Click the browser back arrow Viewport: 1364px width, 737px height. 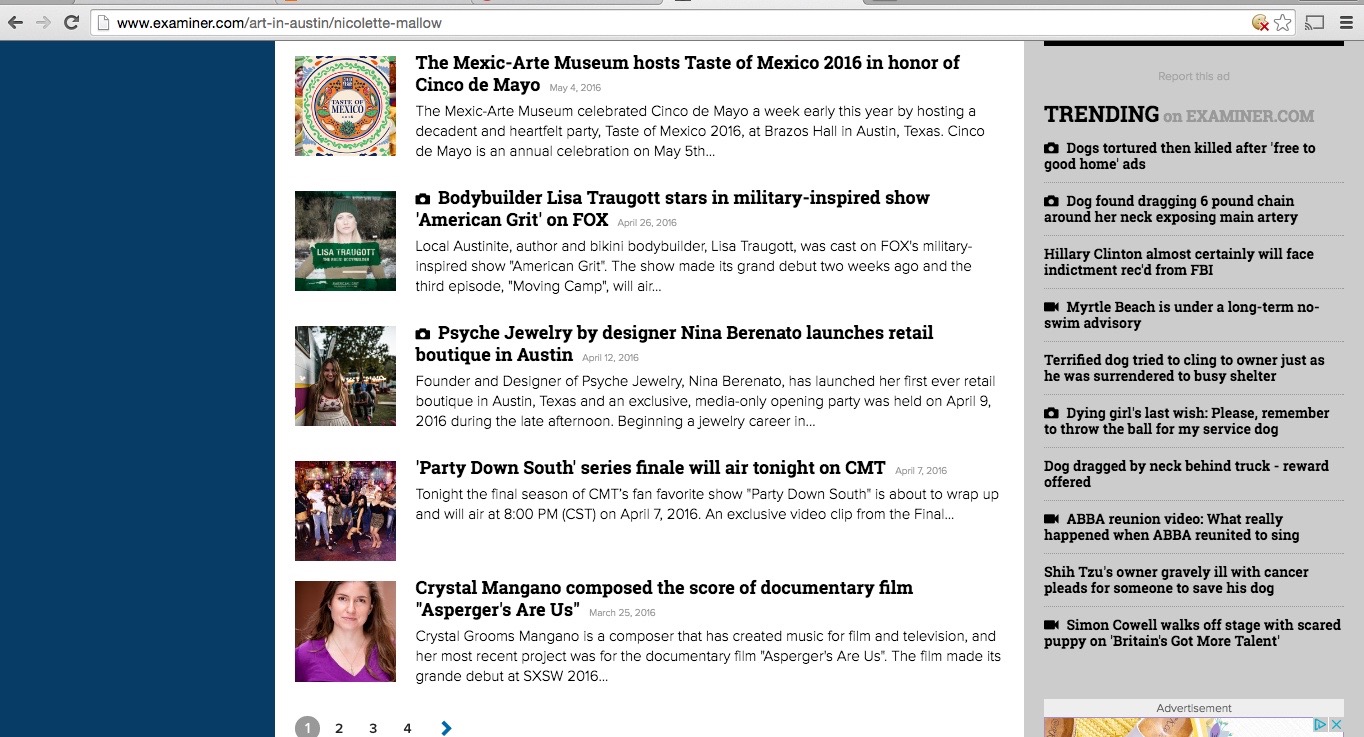15,22
